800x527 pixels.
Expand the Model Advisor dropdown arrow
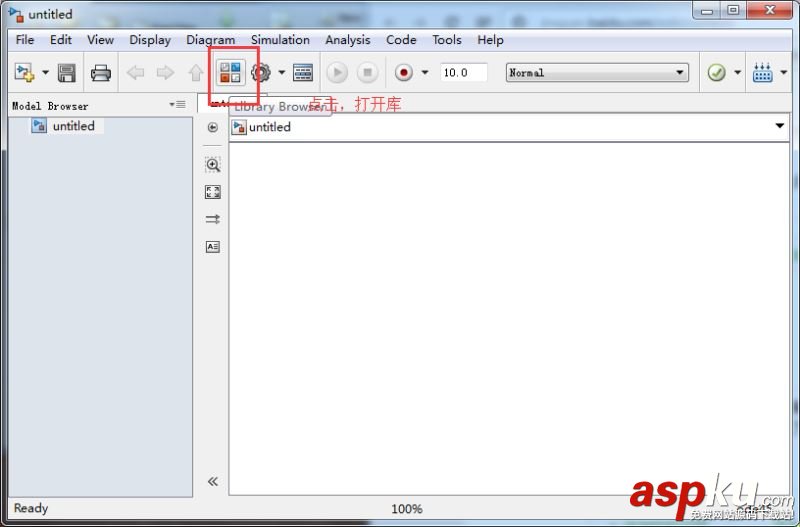(x=737, y=72)
